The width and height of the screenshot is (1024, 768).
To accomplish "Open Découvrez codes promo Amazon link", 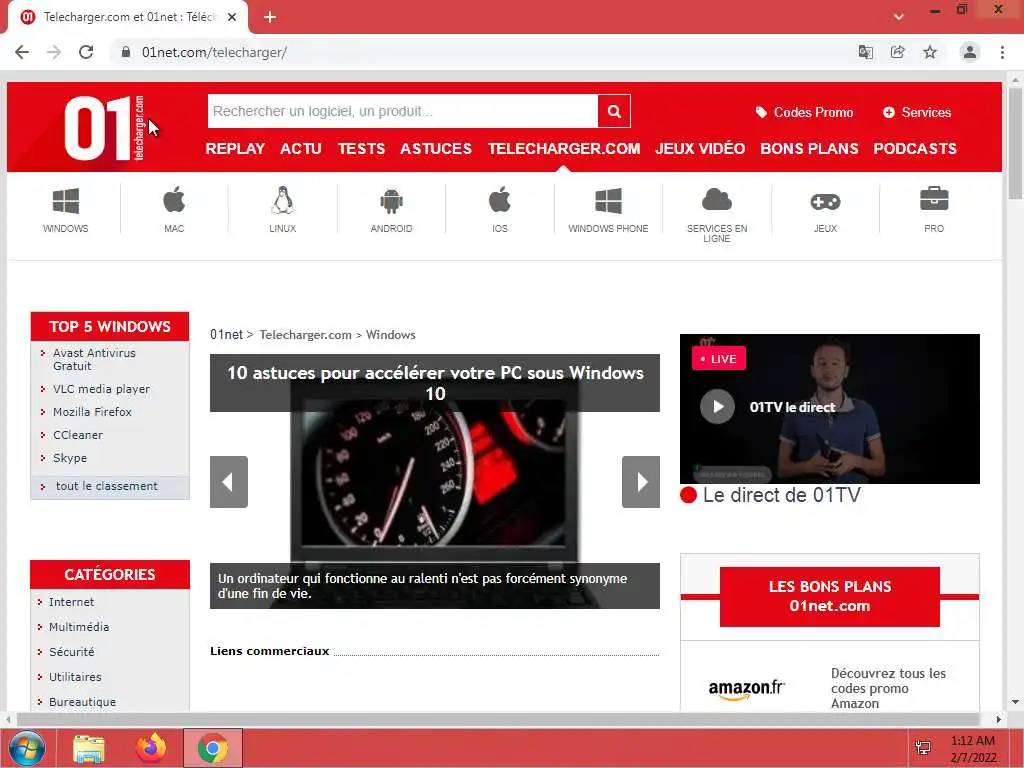I will point(888,688).
